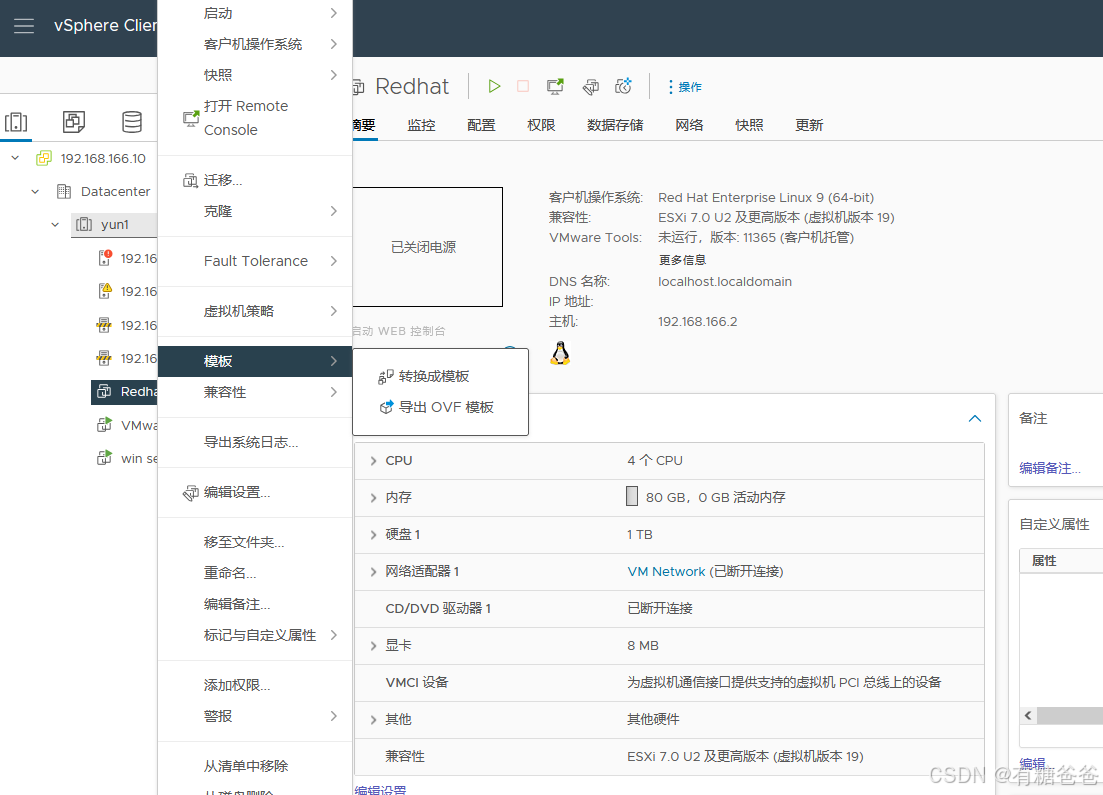Click the Open Remote Console icon
The image size is (1103, 795).
pos(191,118)
